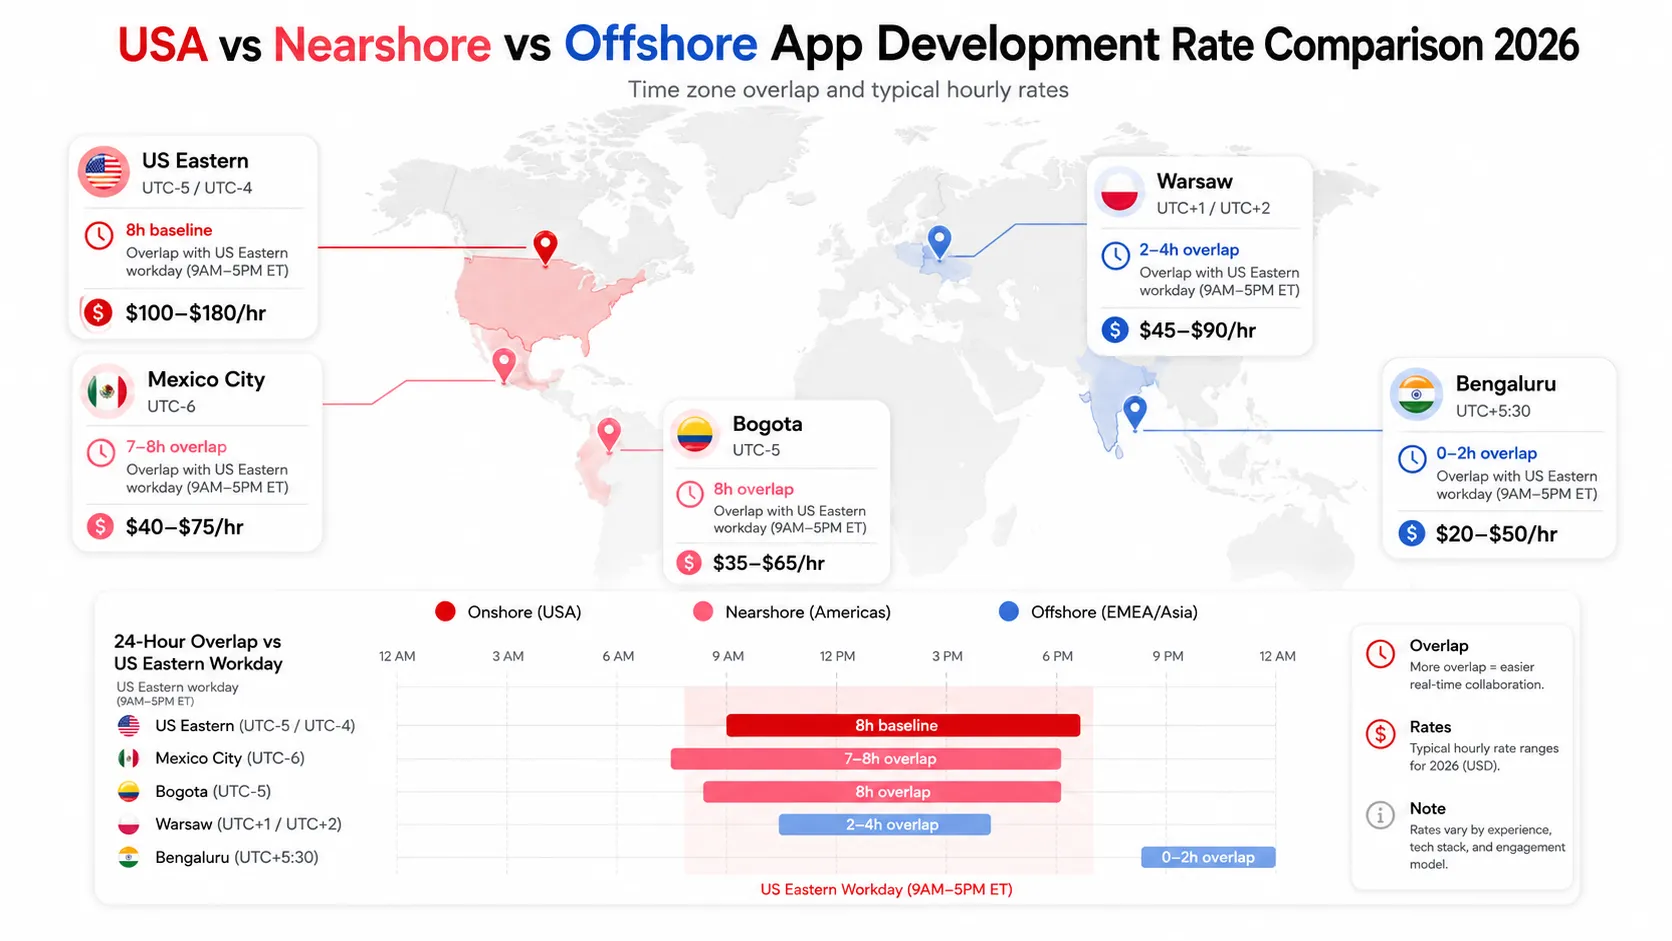Click the dollar icon next to $20–$50/hr
Screen dimensions: 1672x941
(x=1412, y=533)
